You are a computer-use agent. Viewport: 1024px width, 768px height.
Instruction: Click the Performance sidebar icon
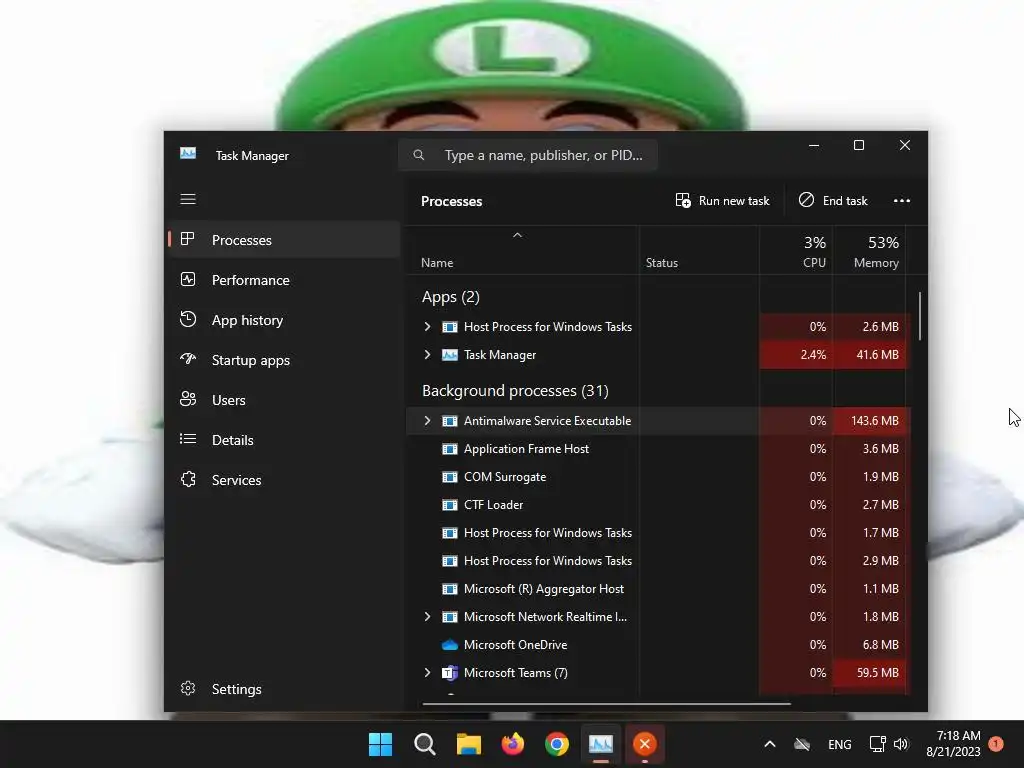point(187,280)
